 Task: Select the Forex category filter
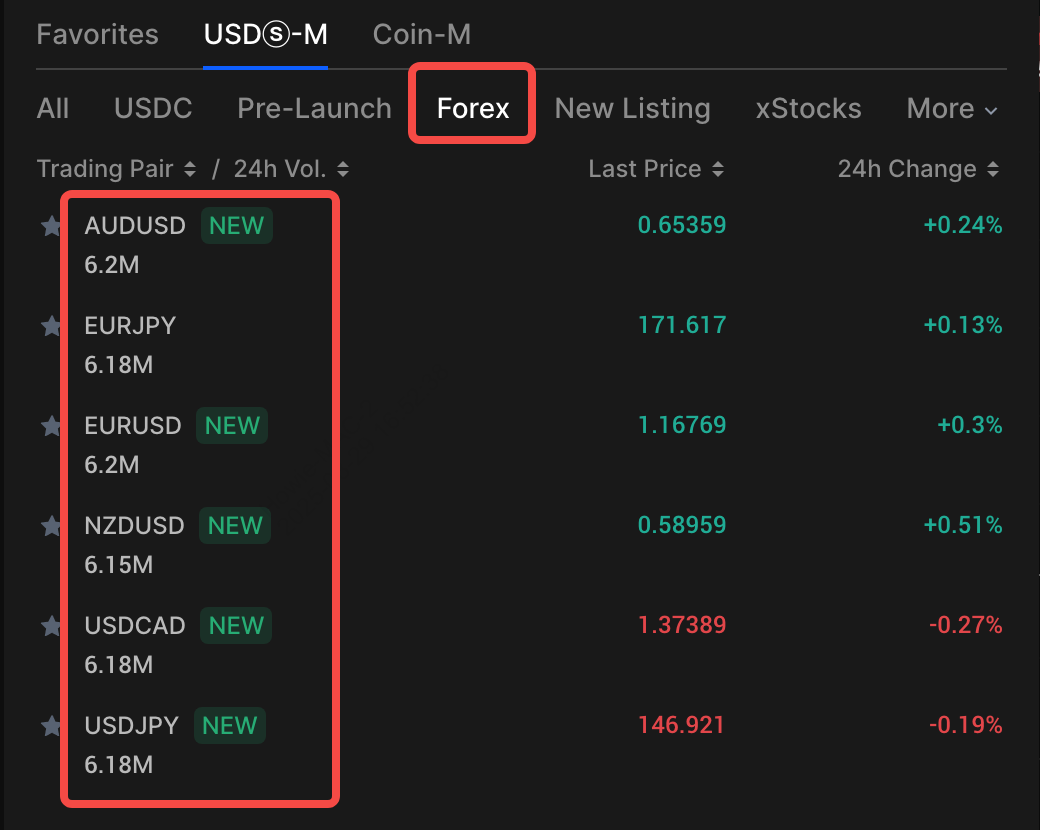coord(473,109)
